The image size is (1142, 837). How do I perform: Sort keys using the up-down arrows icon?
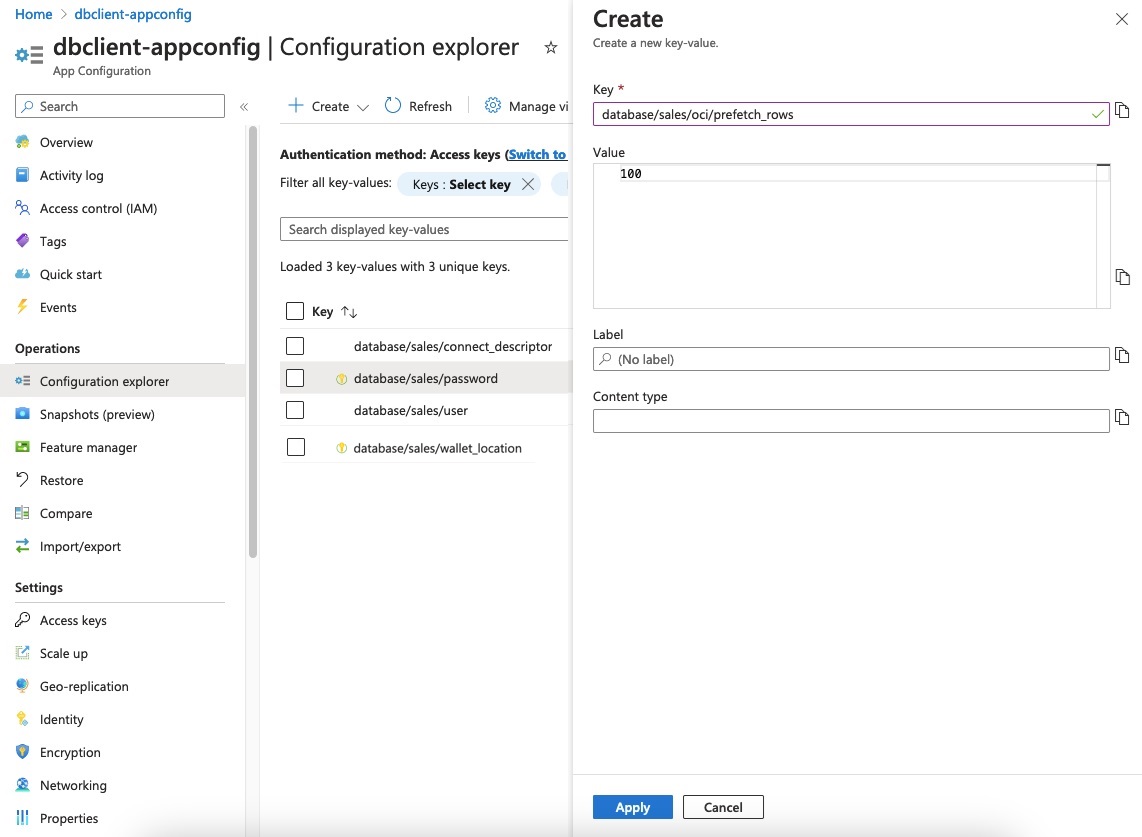click(349, 312)
